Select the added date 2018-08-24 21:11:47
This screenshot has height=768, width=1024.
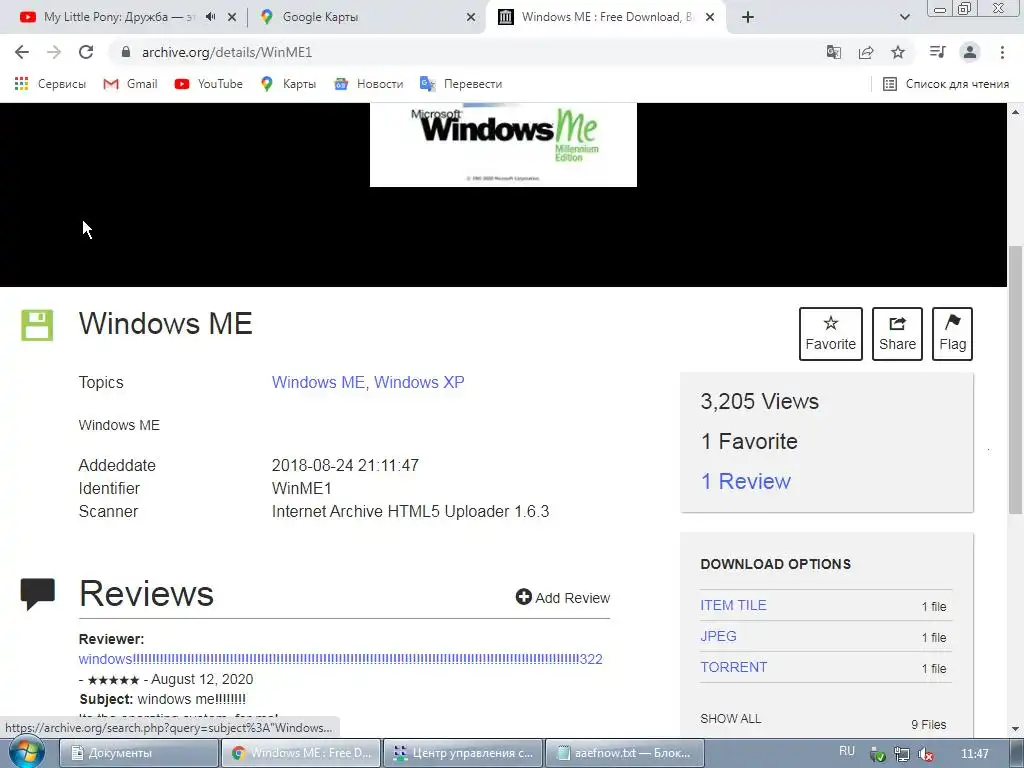pos(345,466)
